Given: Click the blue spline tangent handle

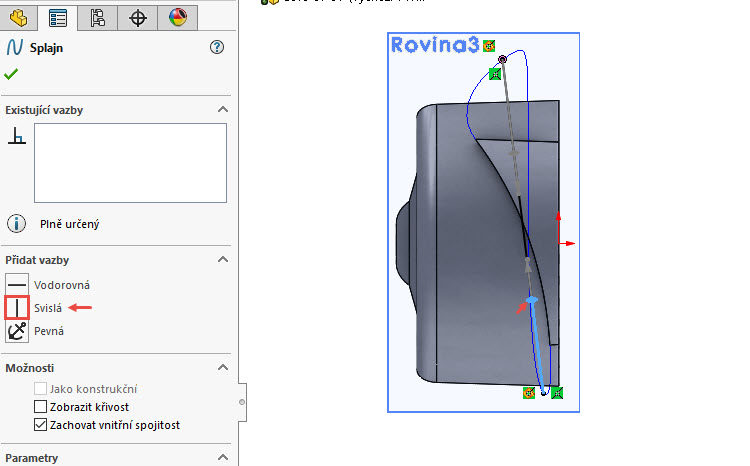Looking at the screenshot, I should 532,300.
